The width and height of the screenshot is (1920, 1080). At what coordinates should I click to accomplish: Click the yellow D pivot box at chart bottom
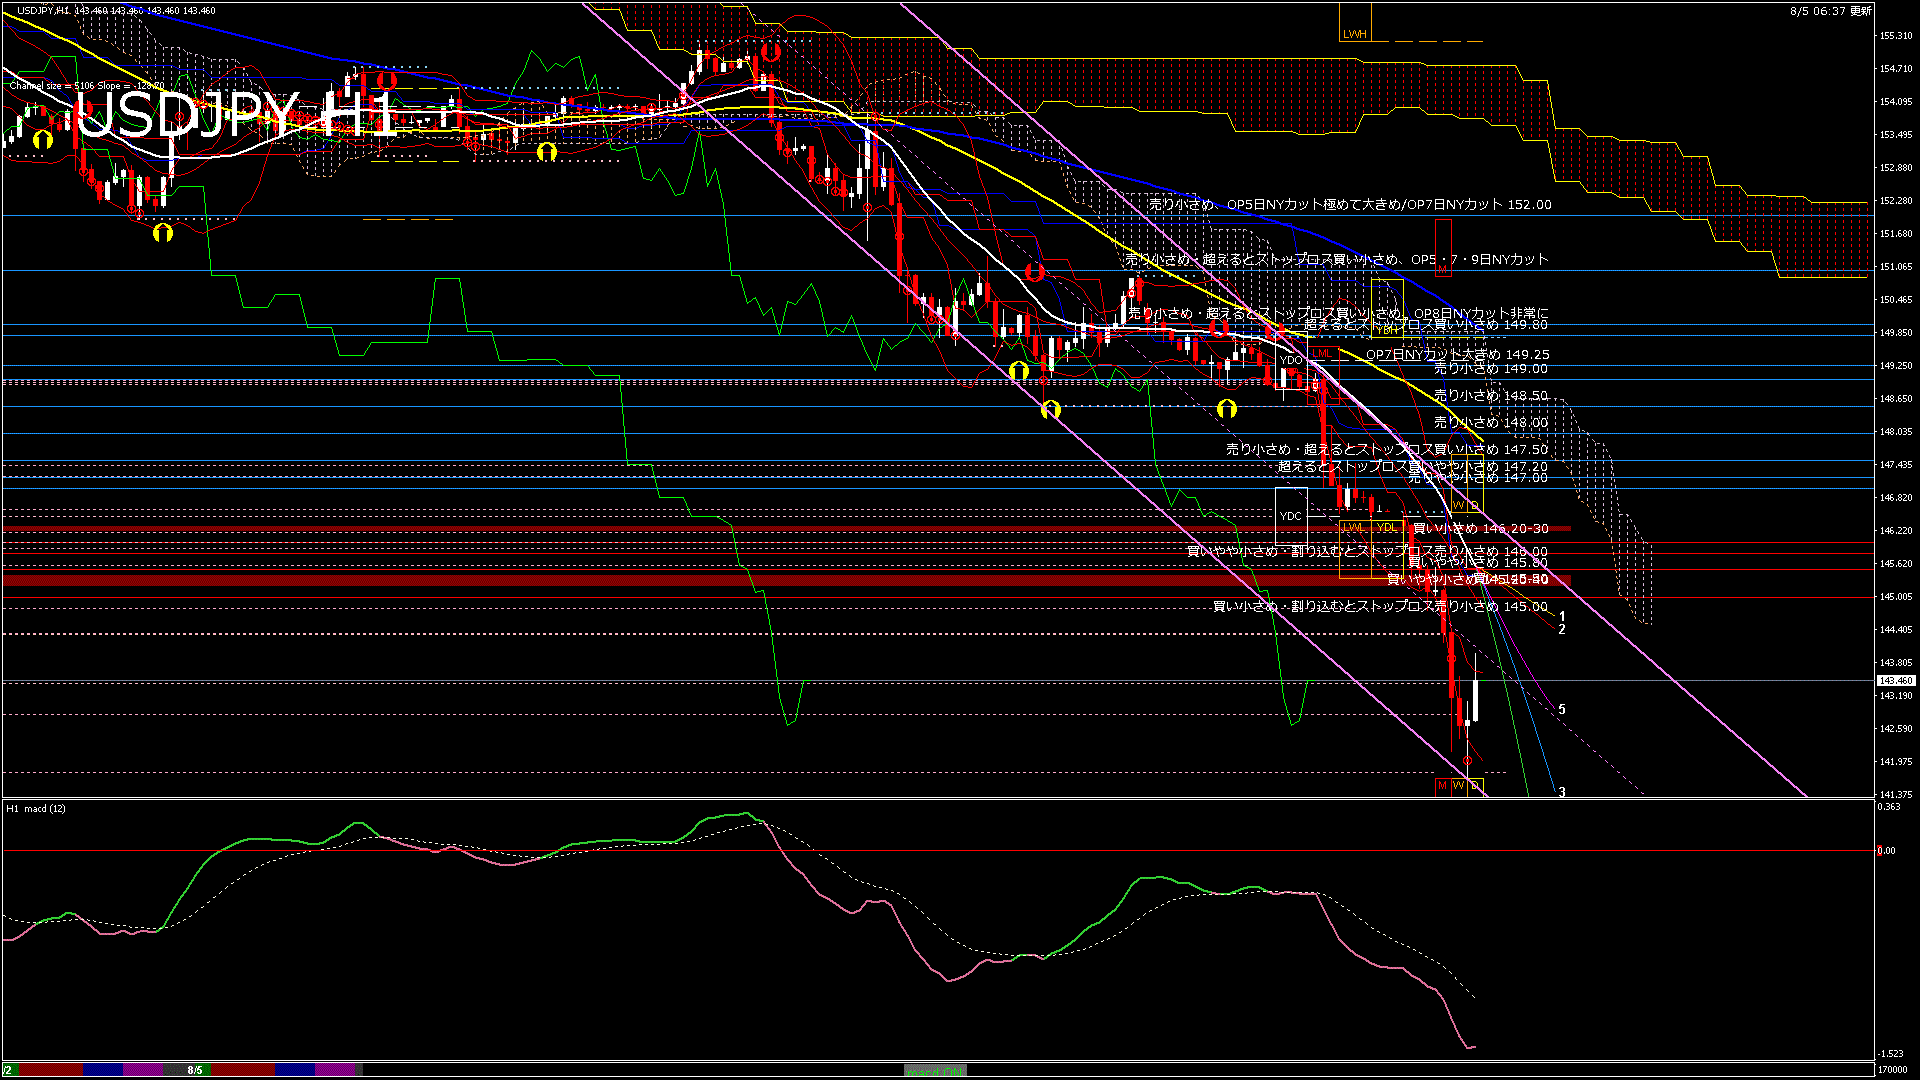[x=1475, y=786]
